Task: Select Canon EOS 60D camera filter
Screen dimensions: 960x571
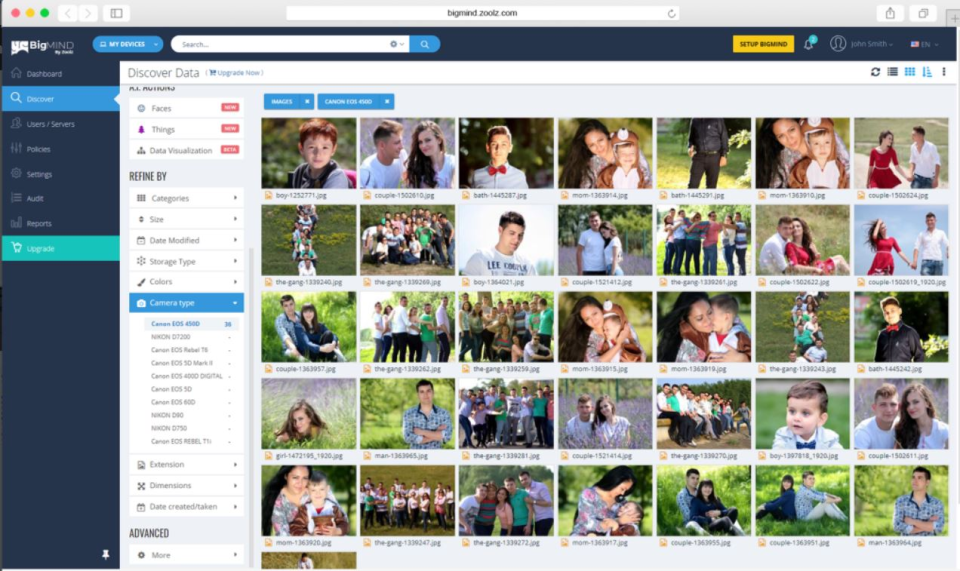Action: [190, 402]
